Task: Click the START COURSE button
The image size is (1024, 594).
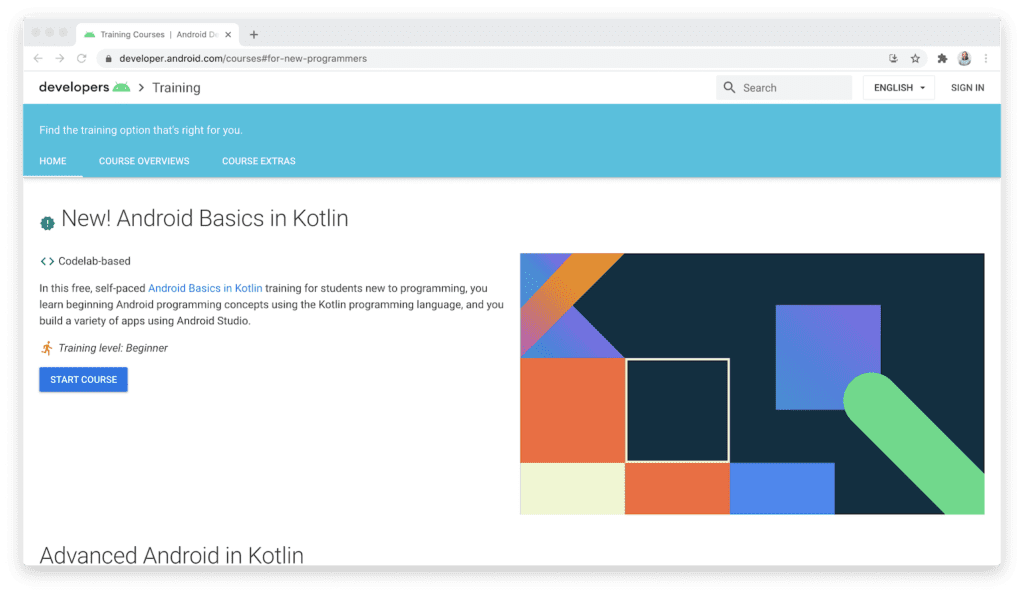Action: point(84,379)
